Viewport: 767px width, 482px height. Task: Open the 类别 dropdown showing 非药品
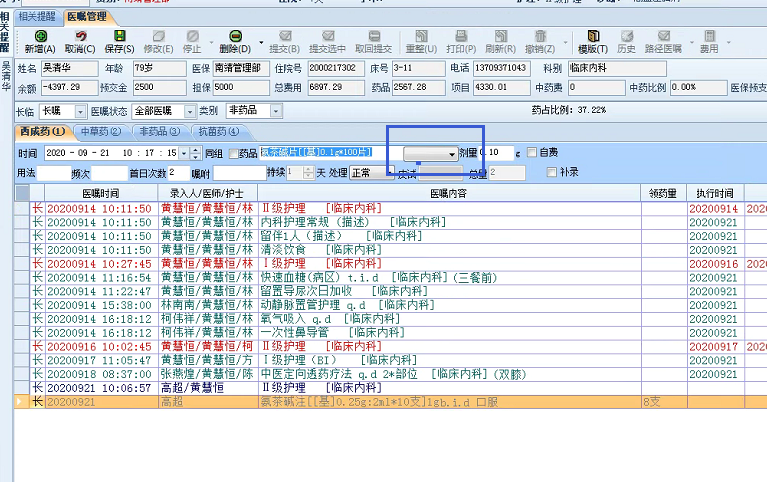click(276, 111)
